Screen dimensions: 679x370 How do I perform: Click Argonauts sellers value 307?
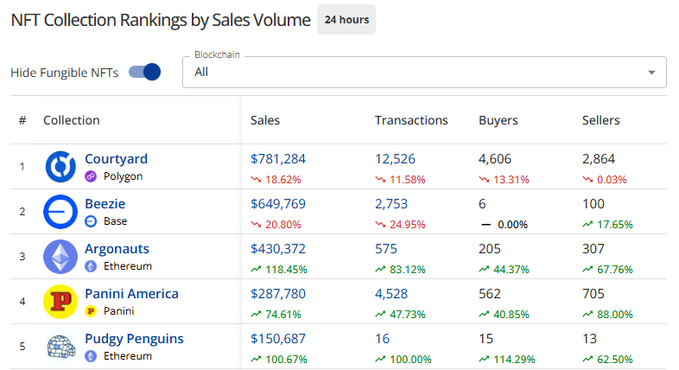[x=593, y=249]
